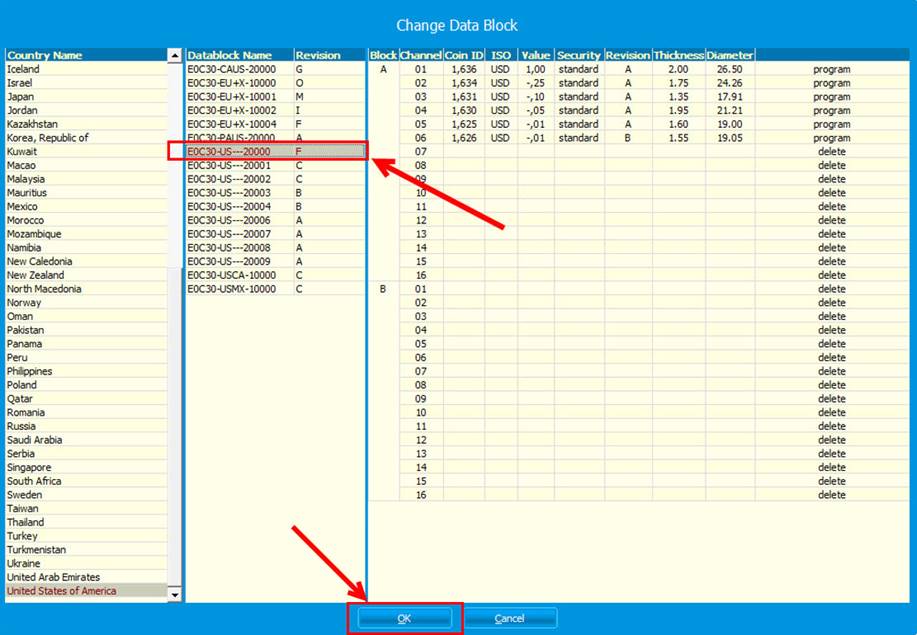Select Japan in country list
The image size is (917, 635).
pyautogui.click(x=23, y=97)
